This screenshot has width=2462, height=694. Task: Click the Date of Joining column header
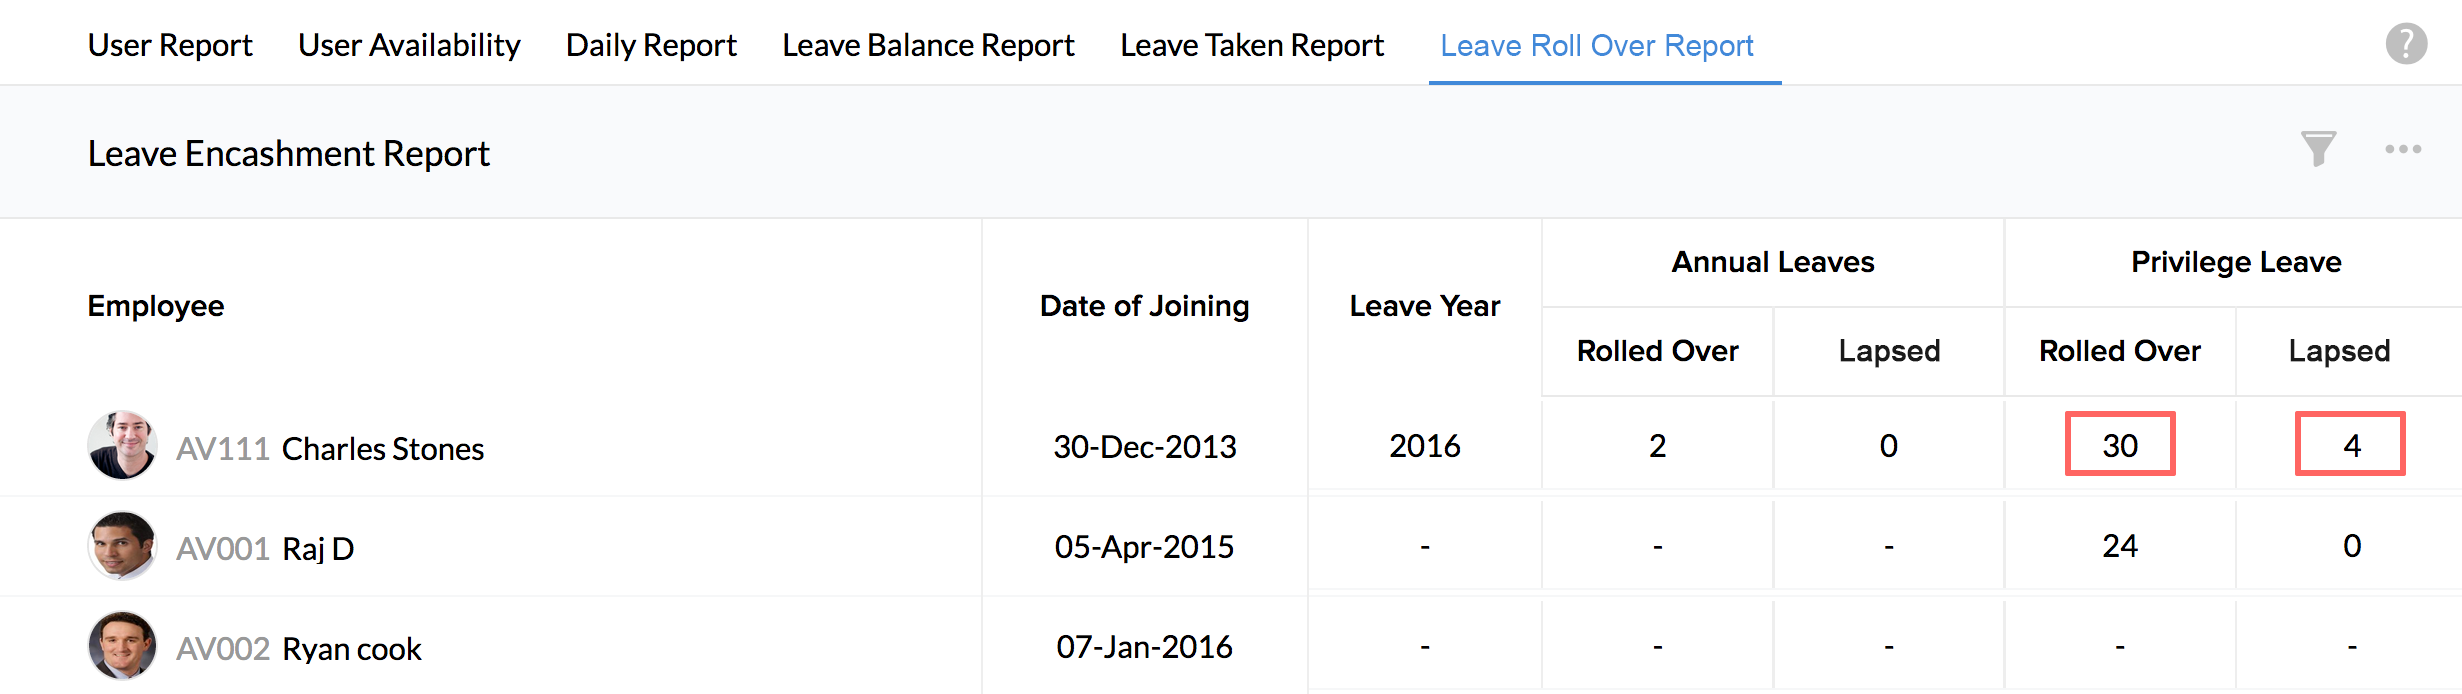[x=1145, y=306]
